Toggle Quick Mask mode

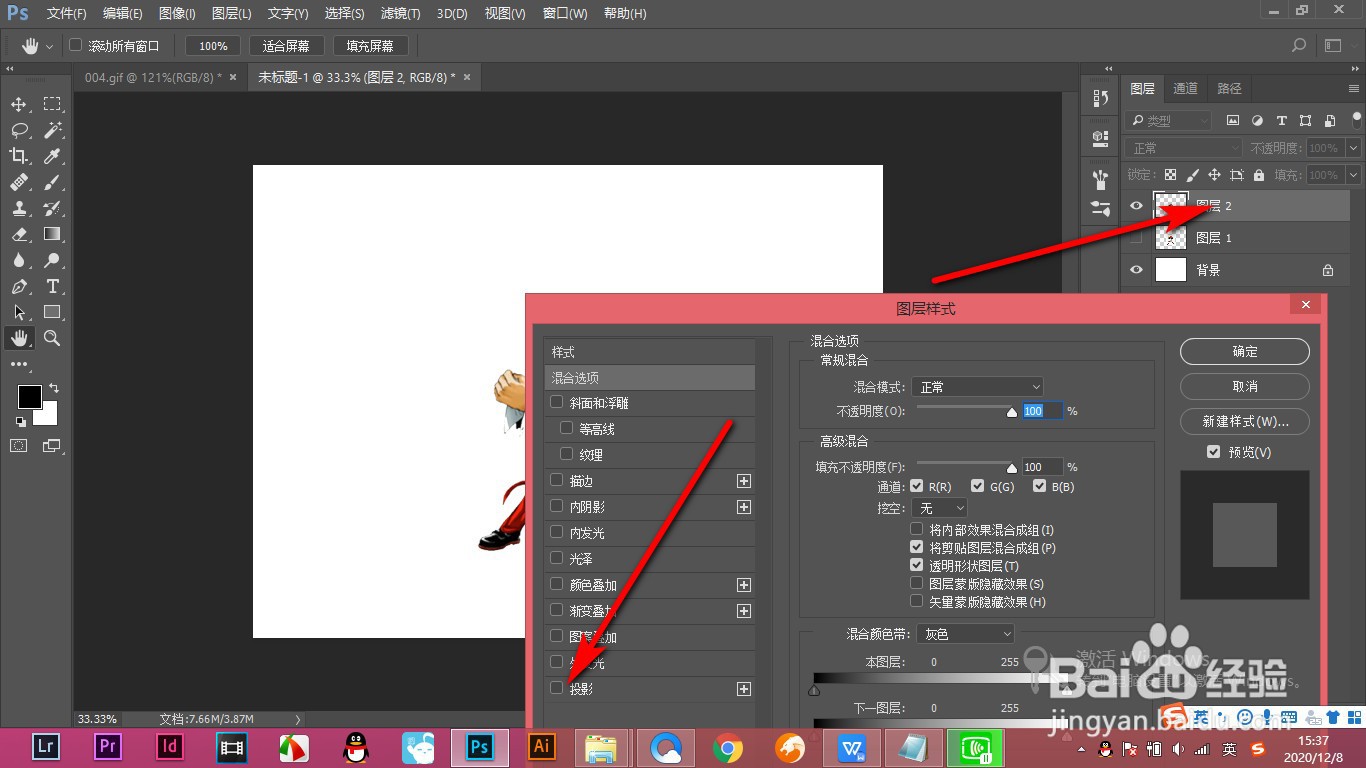click(19, 445)
